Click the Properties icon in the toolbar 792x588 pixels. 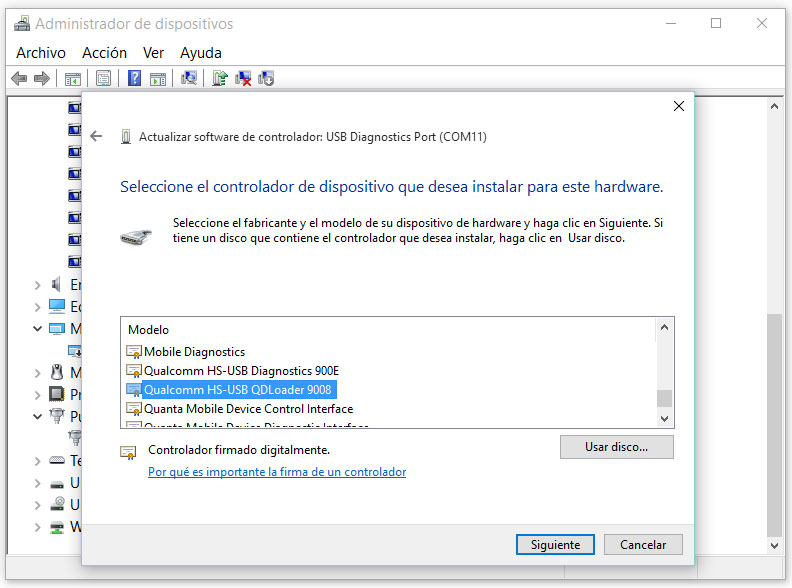(103, 78)
